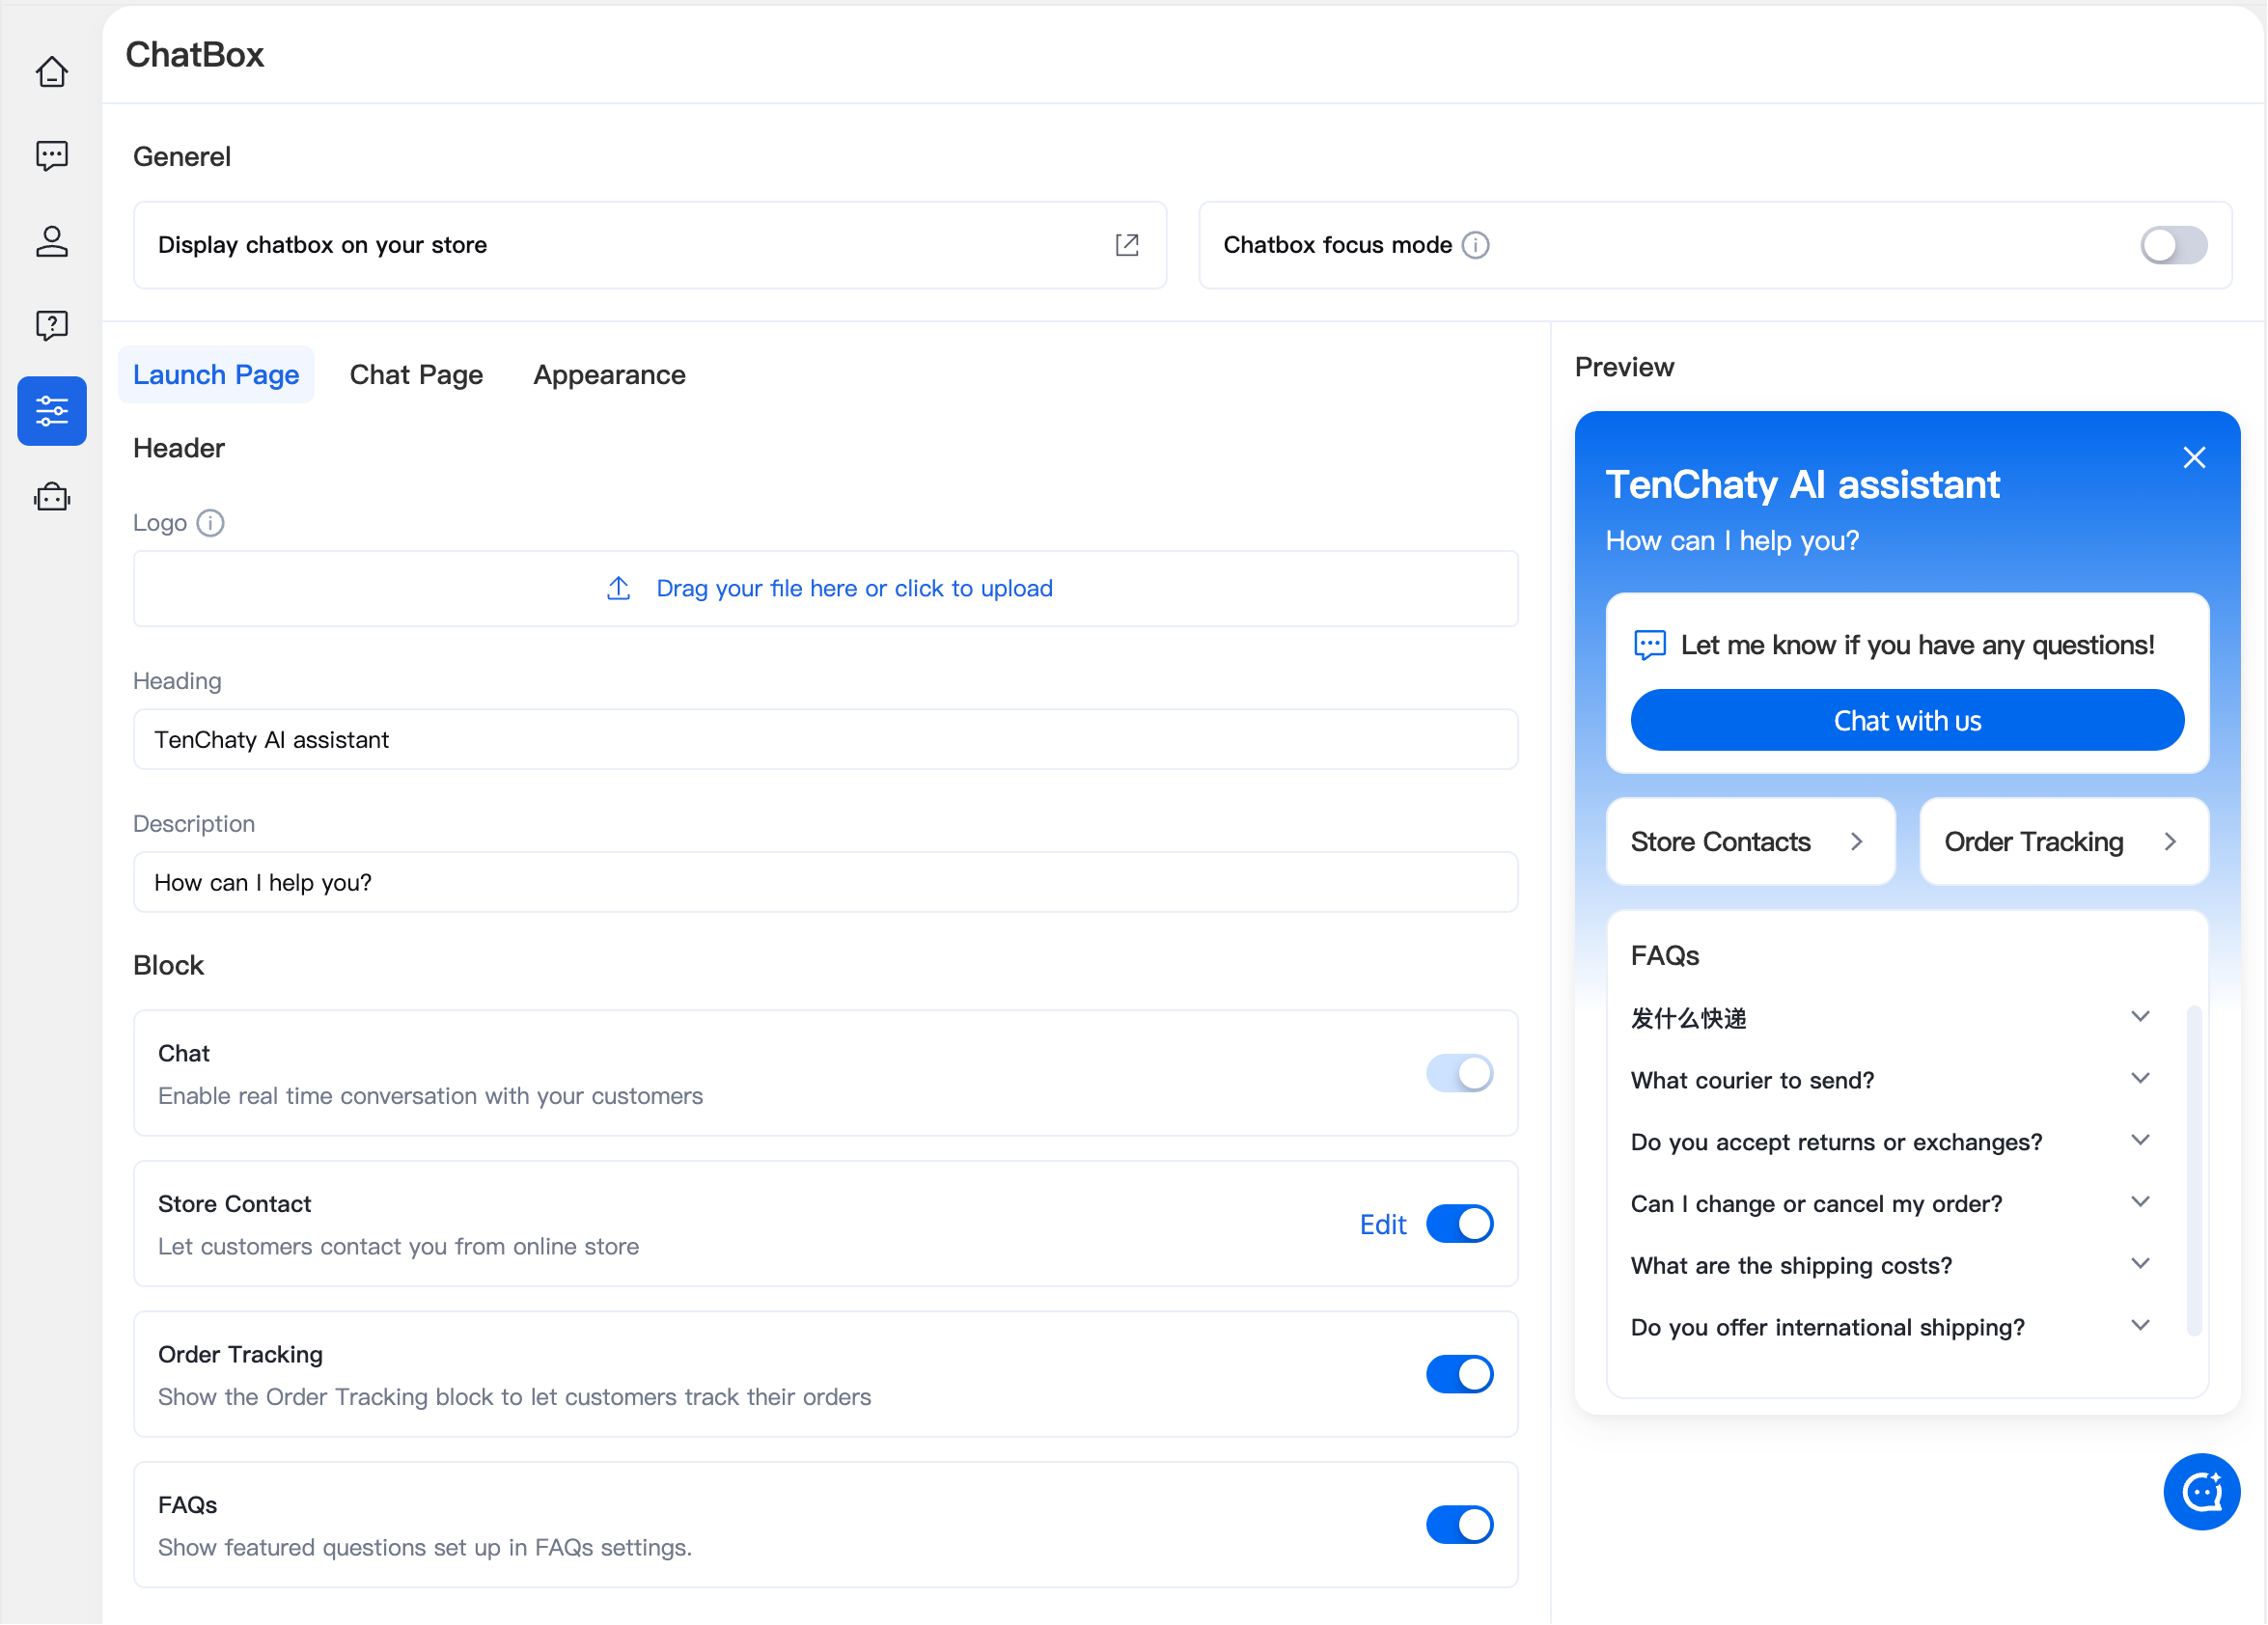
Task: Open the user profile sidebar icon
Action: tap(52, 241)
